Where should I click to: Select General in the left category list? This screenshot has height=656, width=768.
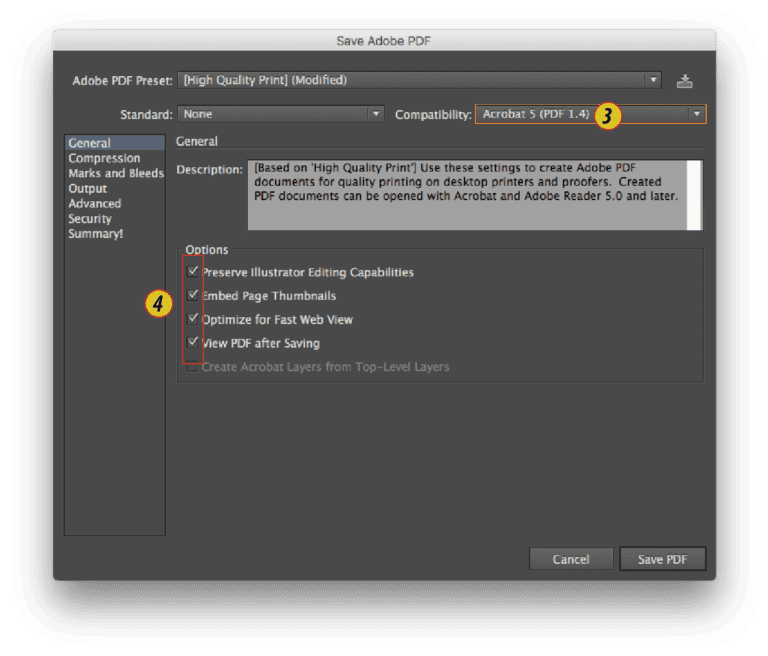[x=115, y=143]
